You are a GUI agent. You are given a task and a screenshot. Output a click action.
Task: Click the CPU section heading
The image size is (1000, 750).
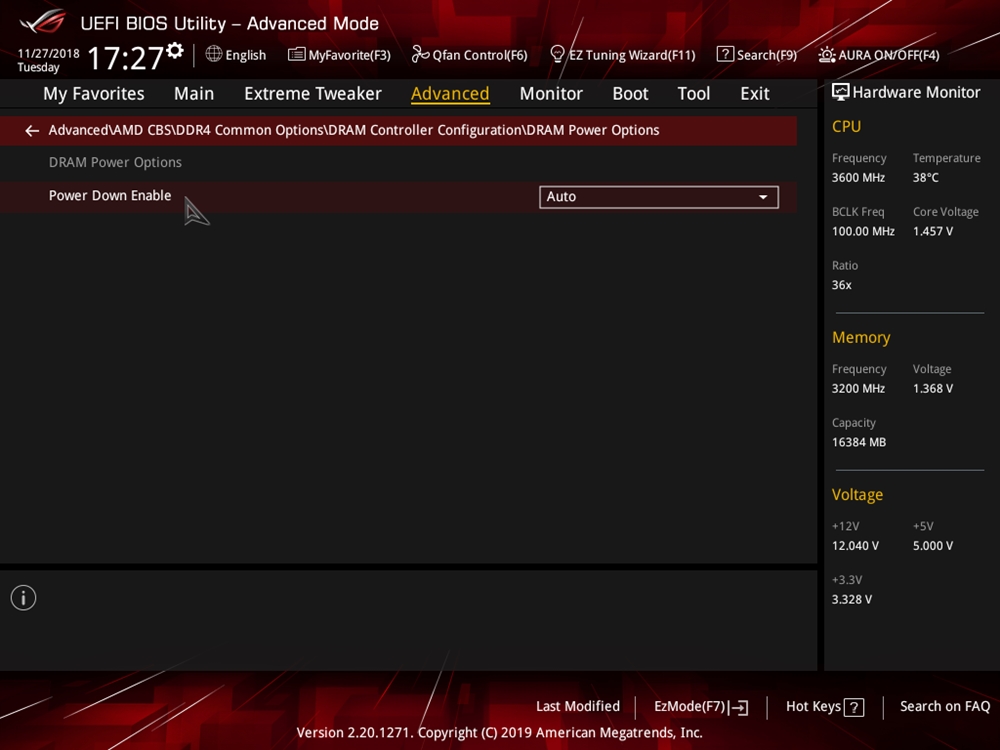click(846, 127)
